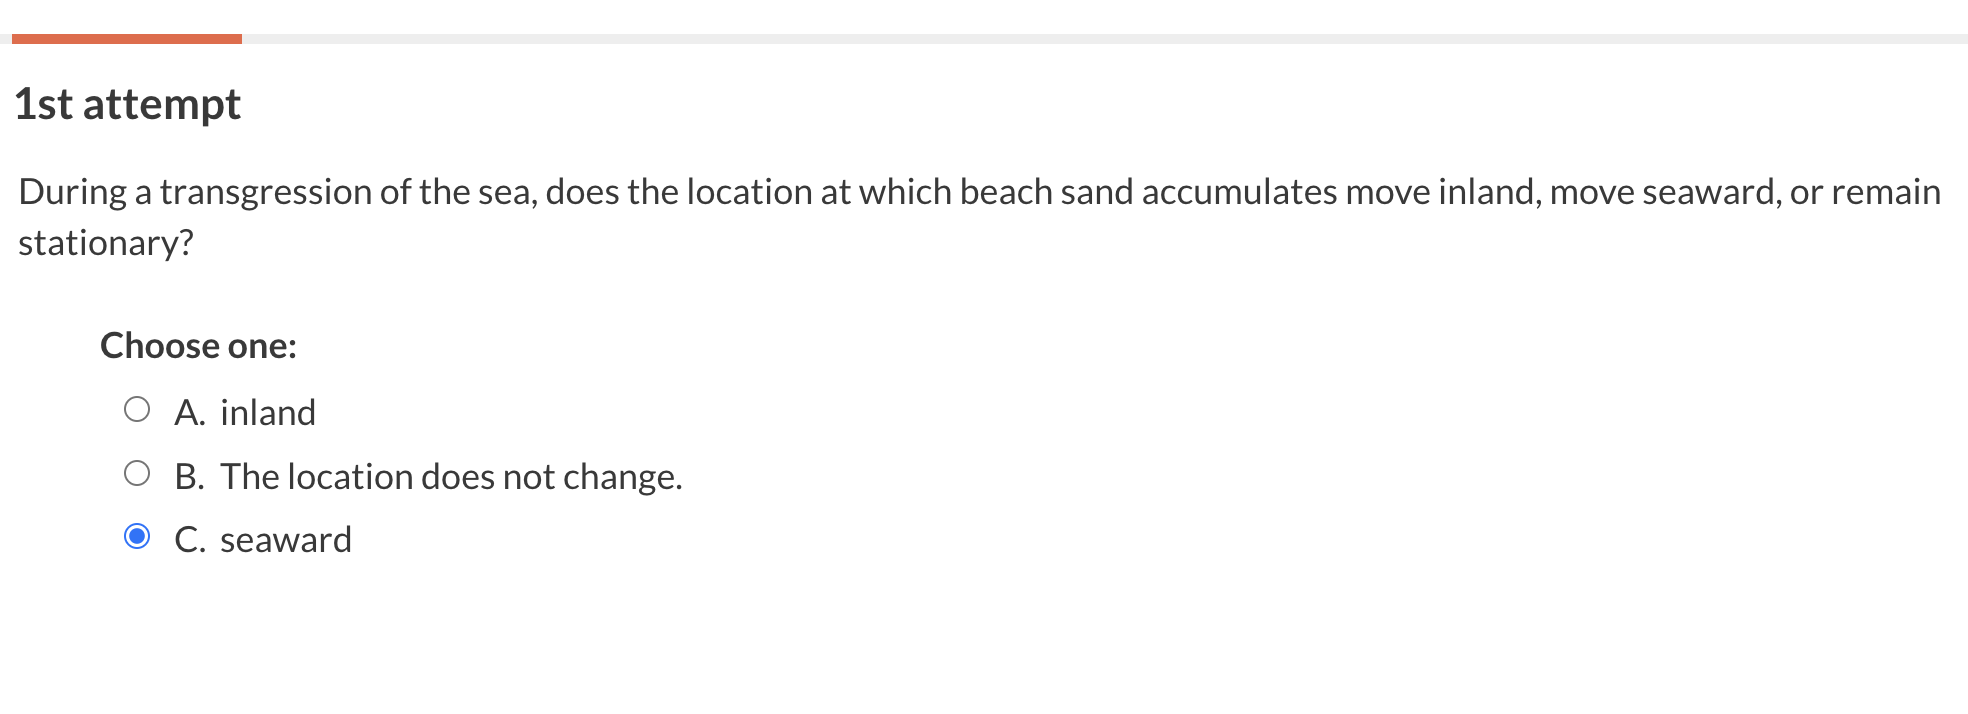The height and width of the screenshot is (714, 1968).
Task: Click the filled radio button beside option C
Action: (x=139, y=536)
